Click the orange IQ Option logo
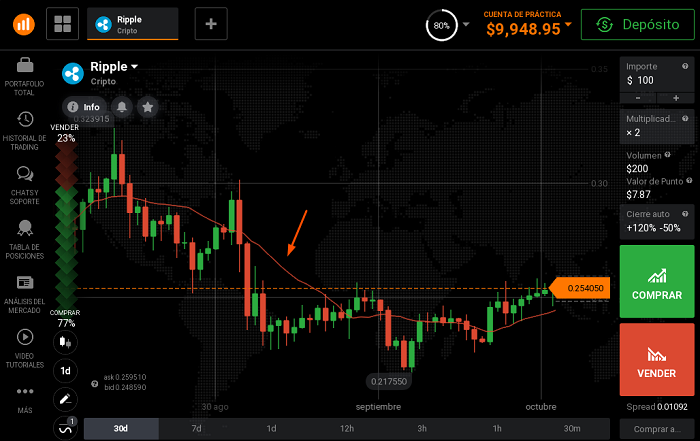 24,24
